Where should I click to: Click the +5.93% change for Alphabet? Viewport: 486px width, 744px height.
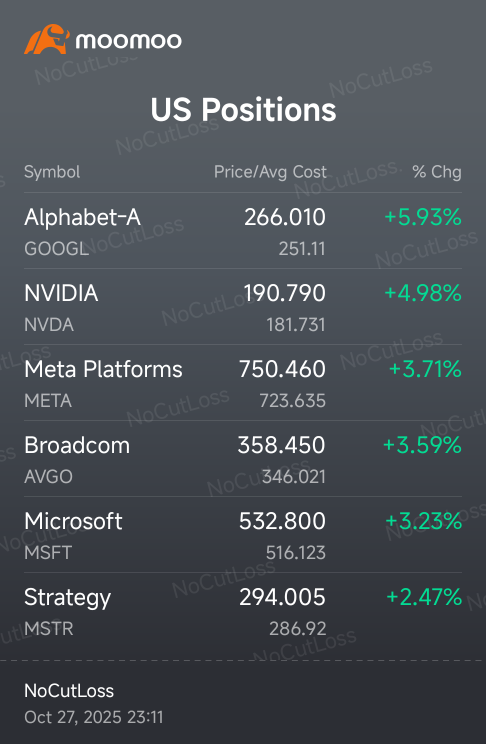423,217
